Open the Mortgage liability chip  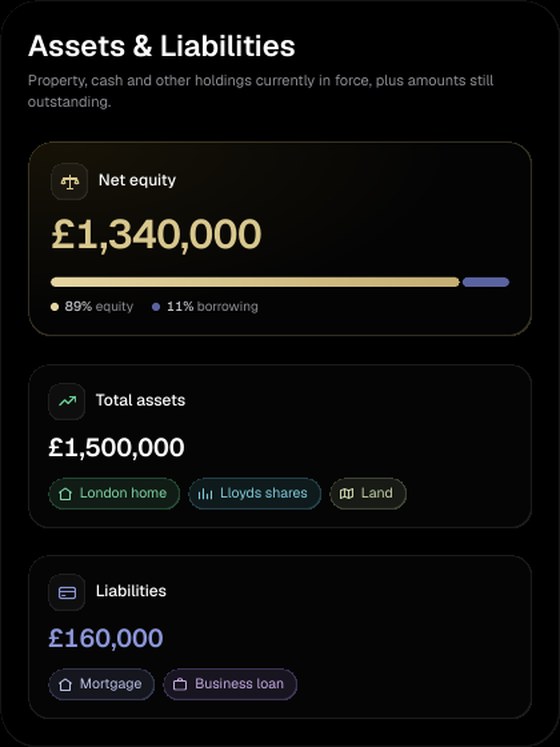[102, 685]
